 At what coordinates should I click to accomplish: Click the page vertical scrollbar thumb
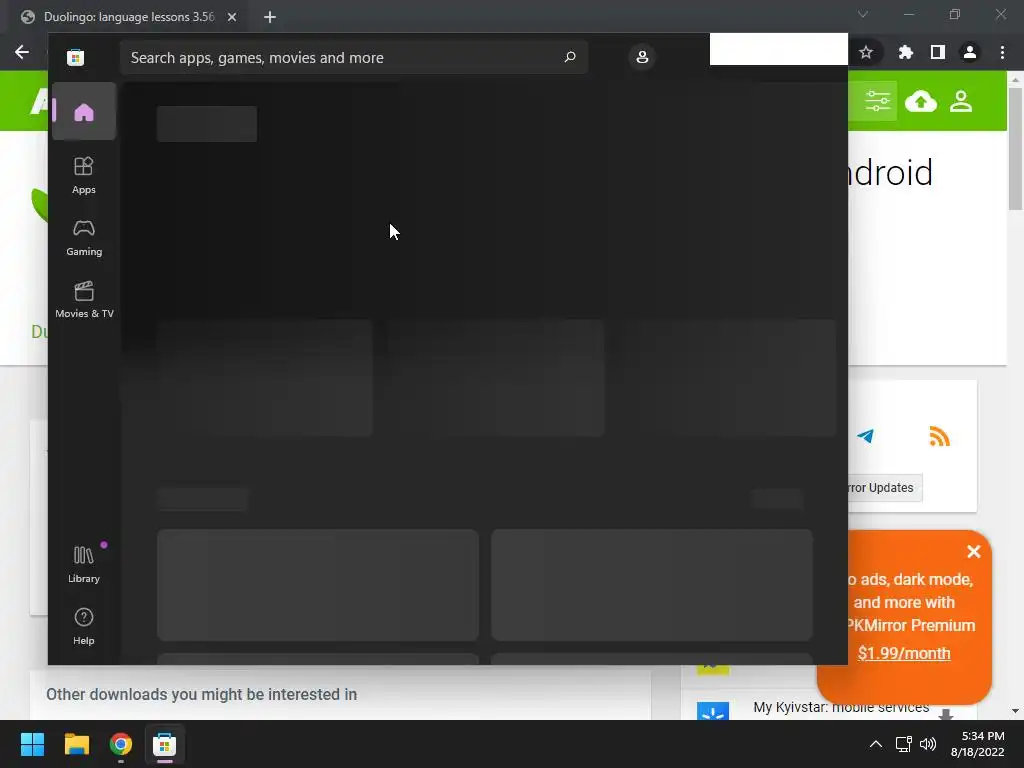point(1015,149)
